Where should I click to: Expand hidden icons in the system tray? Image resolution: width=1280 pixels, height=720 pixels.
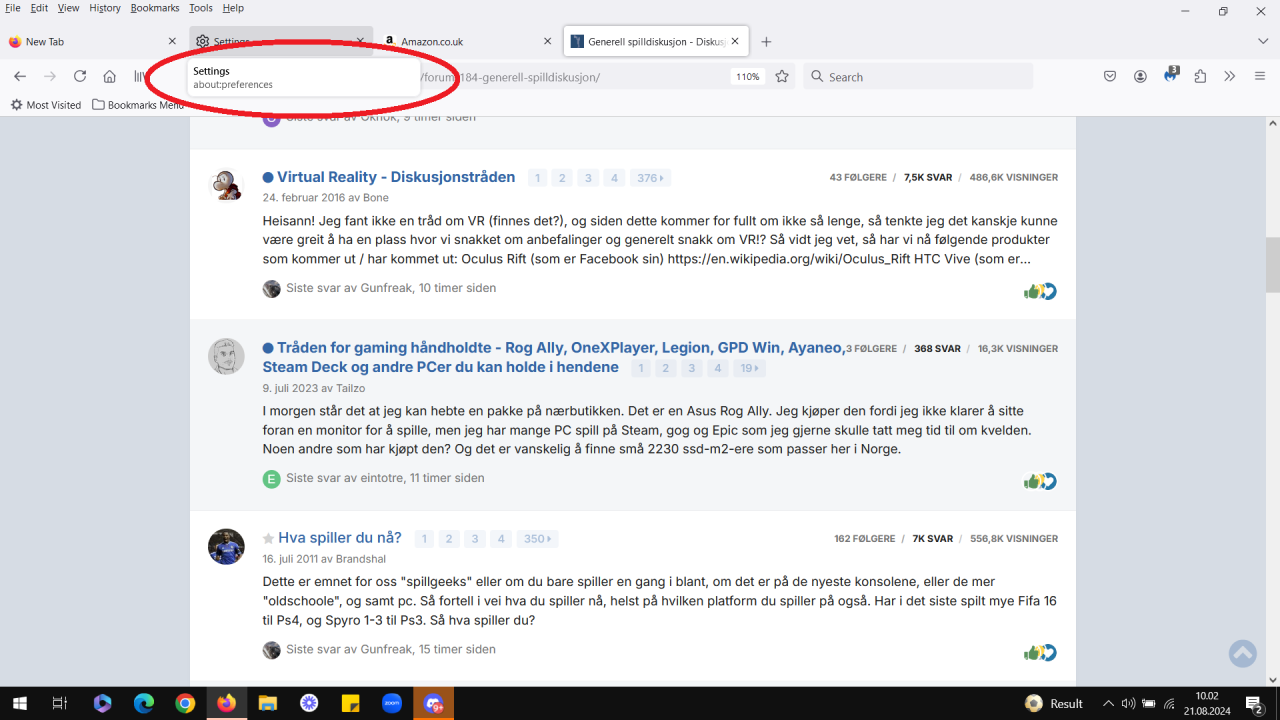[x=1108, y=703]
